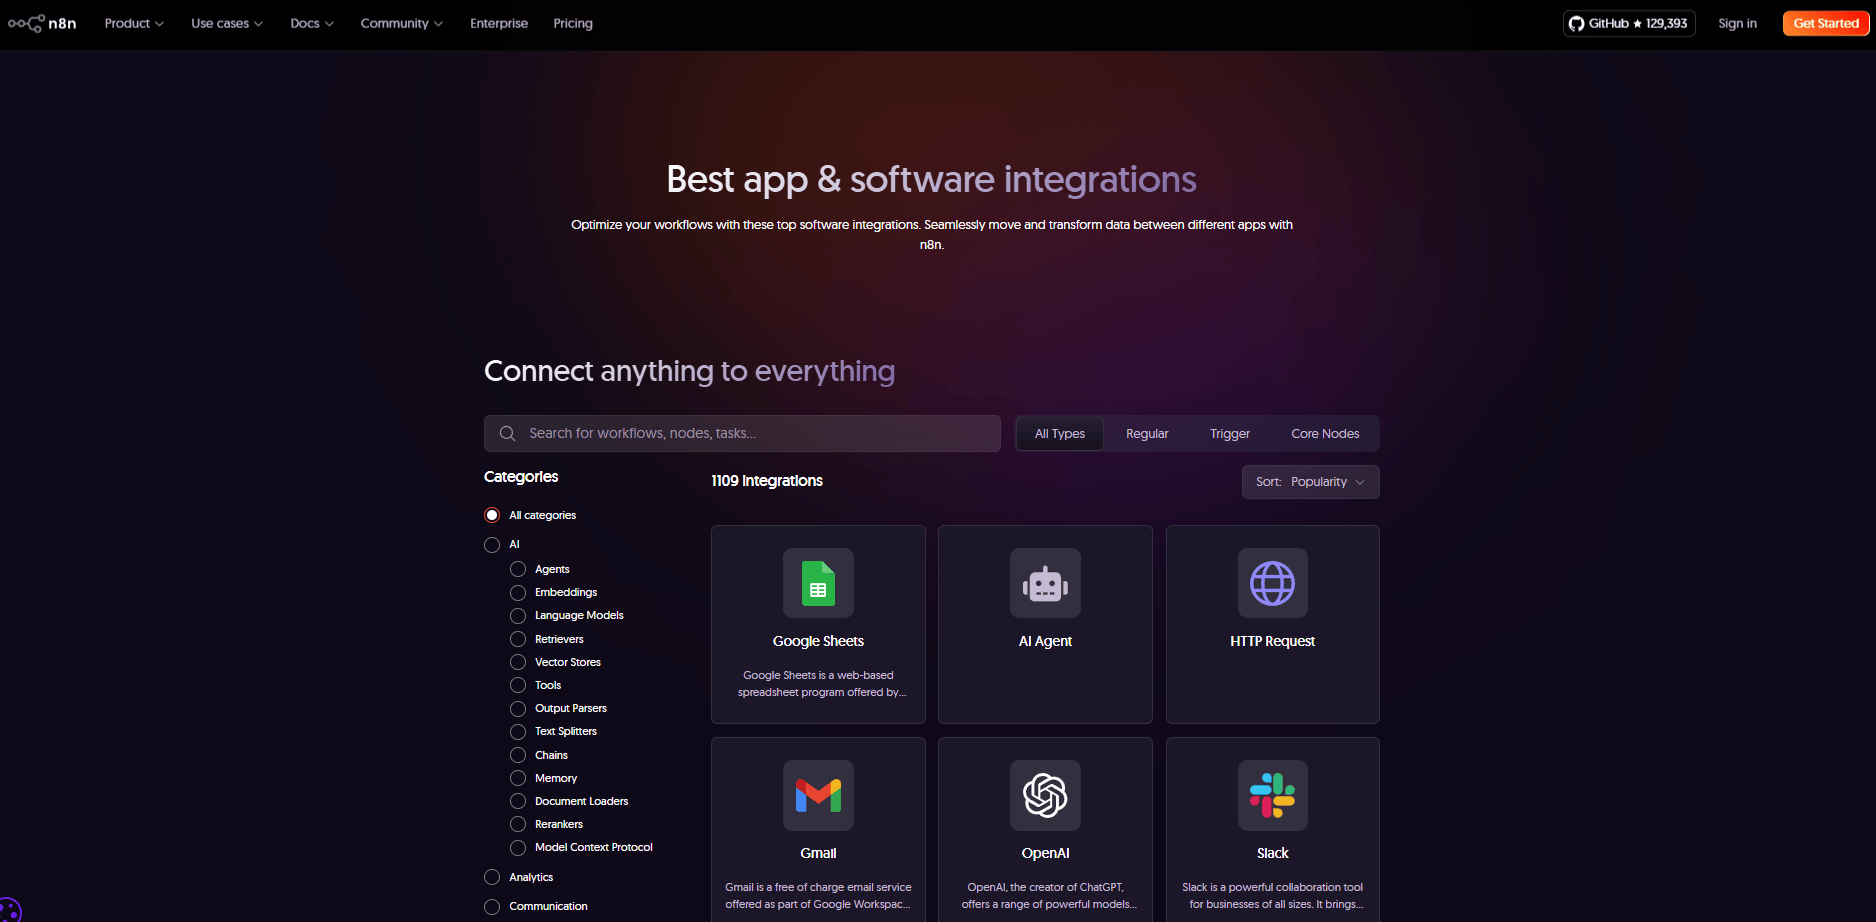Open the Gmail card title
The image size is (1876, 922).
click(818, 853)
